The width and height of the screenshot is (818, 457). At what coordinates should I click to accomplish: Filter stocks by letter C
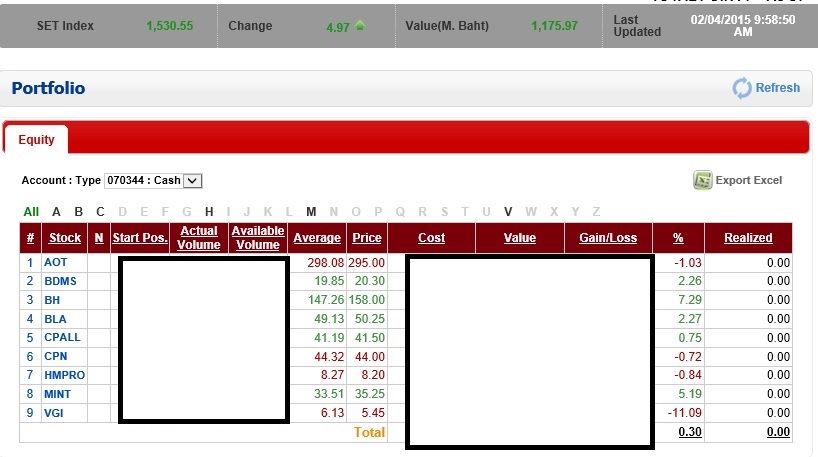100,212
